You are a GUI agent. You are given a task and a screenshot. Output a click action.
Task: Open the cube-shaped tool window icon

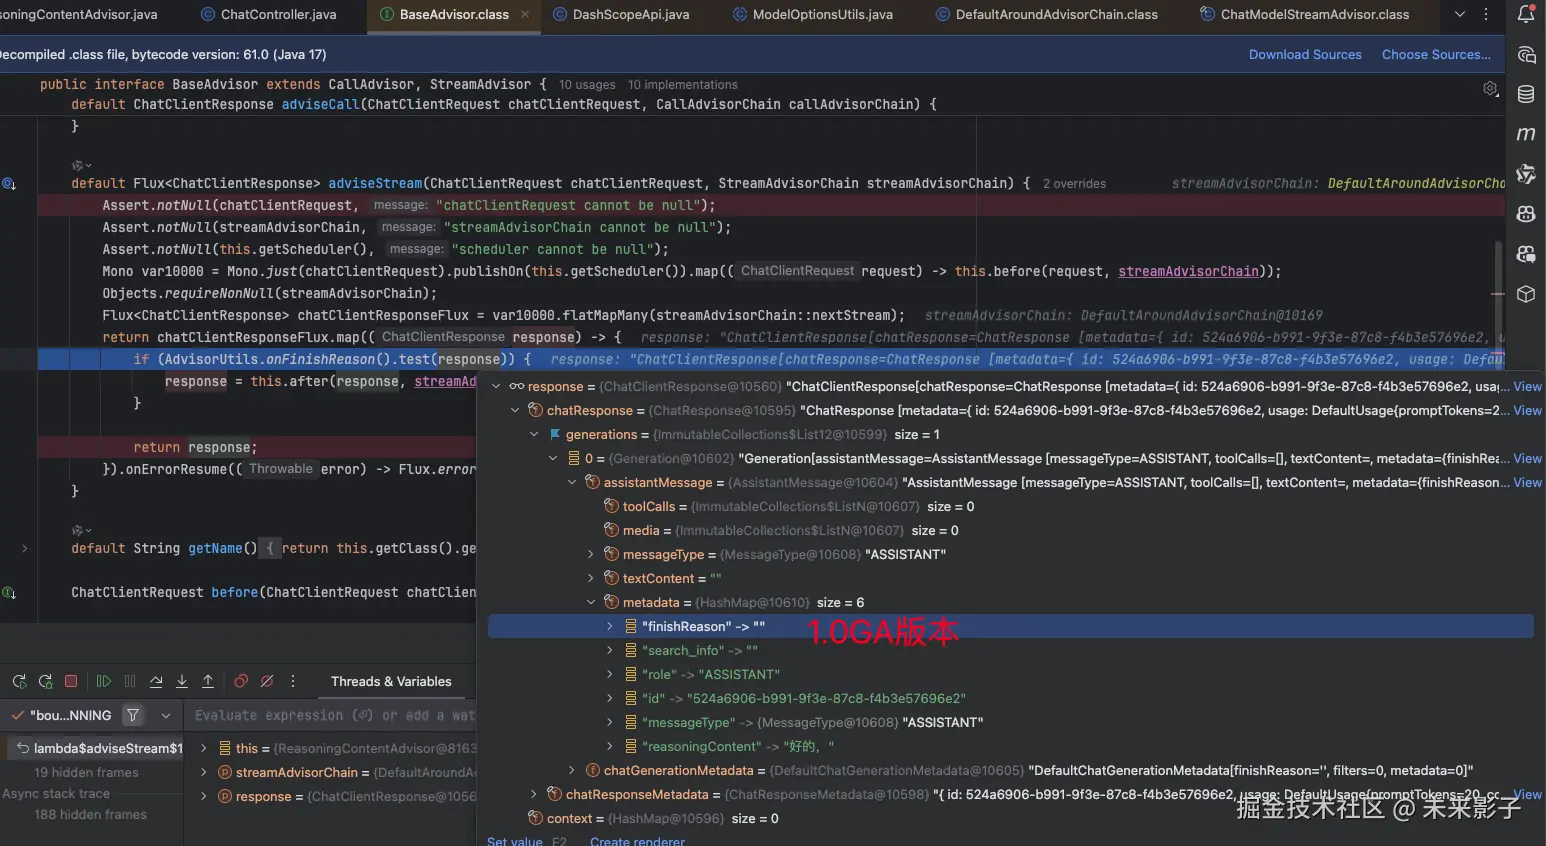[x=1526, y=294]
